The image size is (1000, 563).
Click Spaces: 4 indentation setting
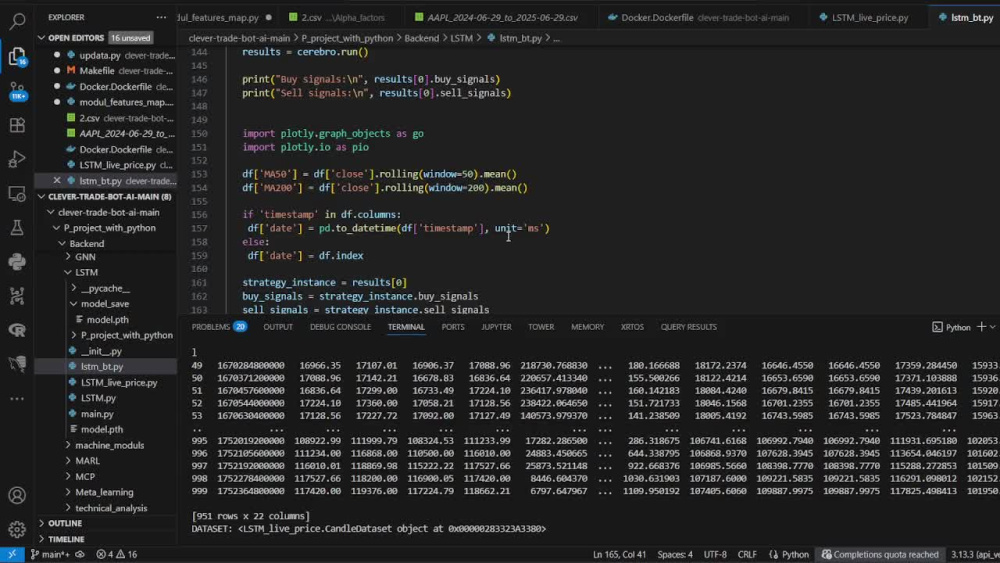coord(675,555)
